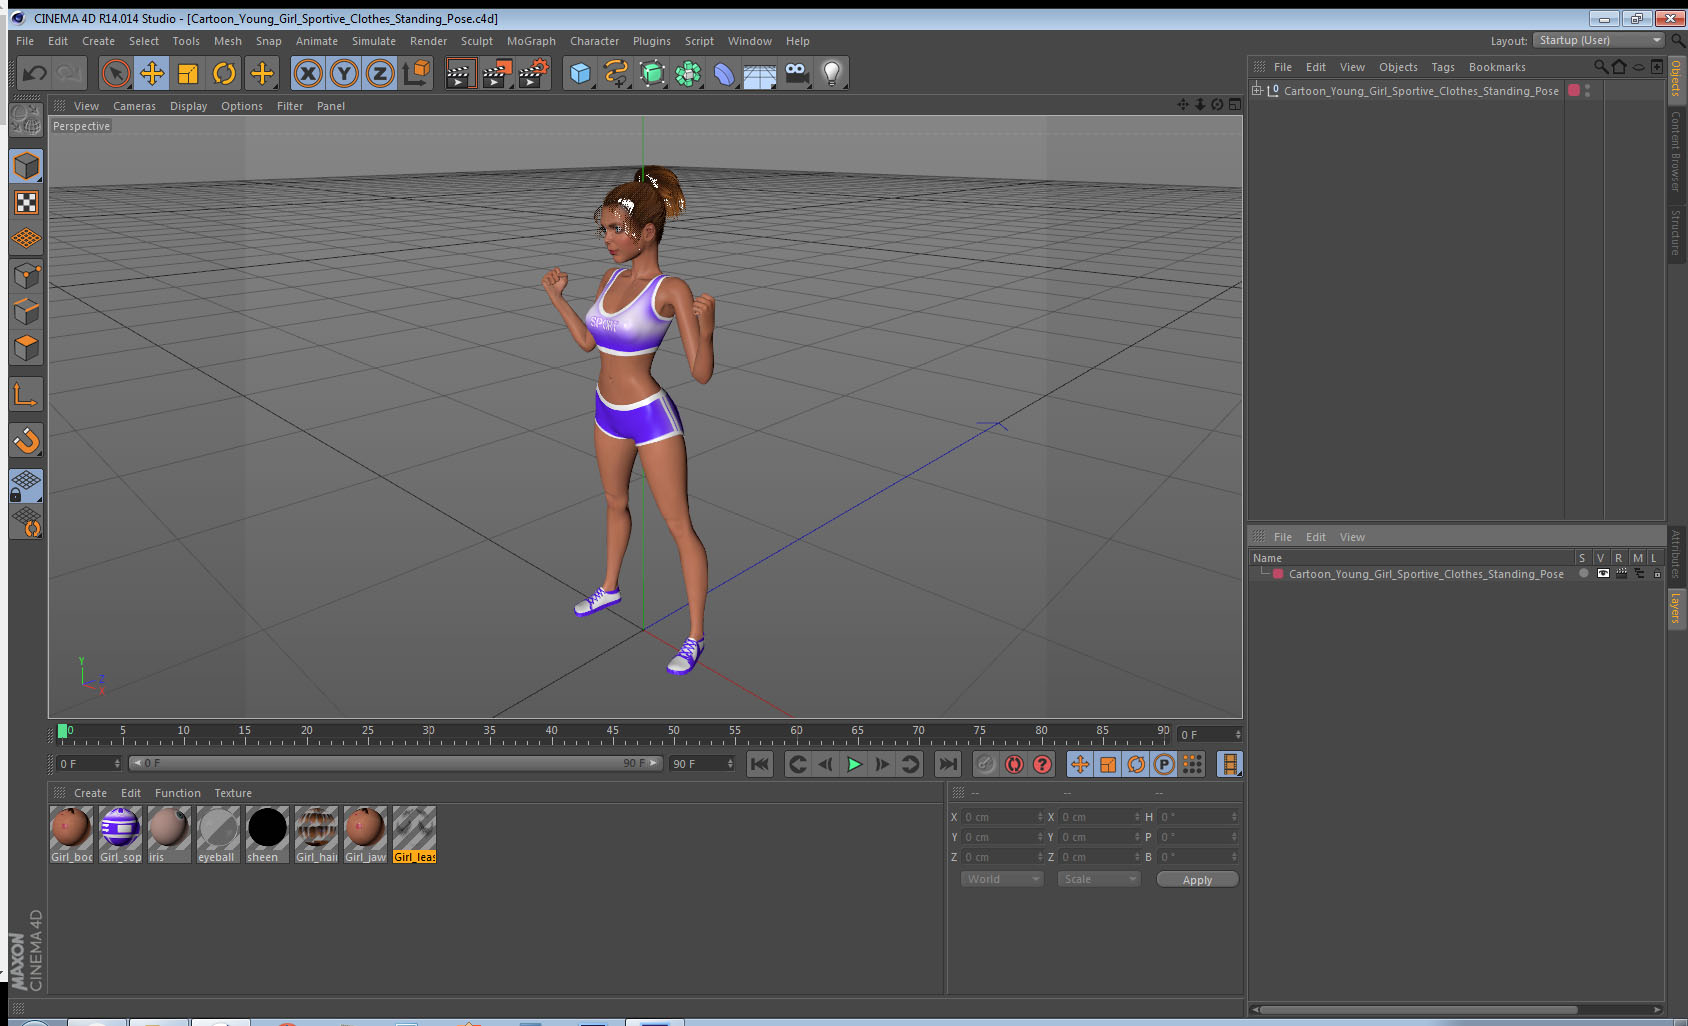Click Record active objects keyframe button
1688x1026 pixels.
(986, 764)
